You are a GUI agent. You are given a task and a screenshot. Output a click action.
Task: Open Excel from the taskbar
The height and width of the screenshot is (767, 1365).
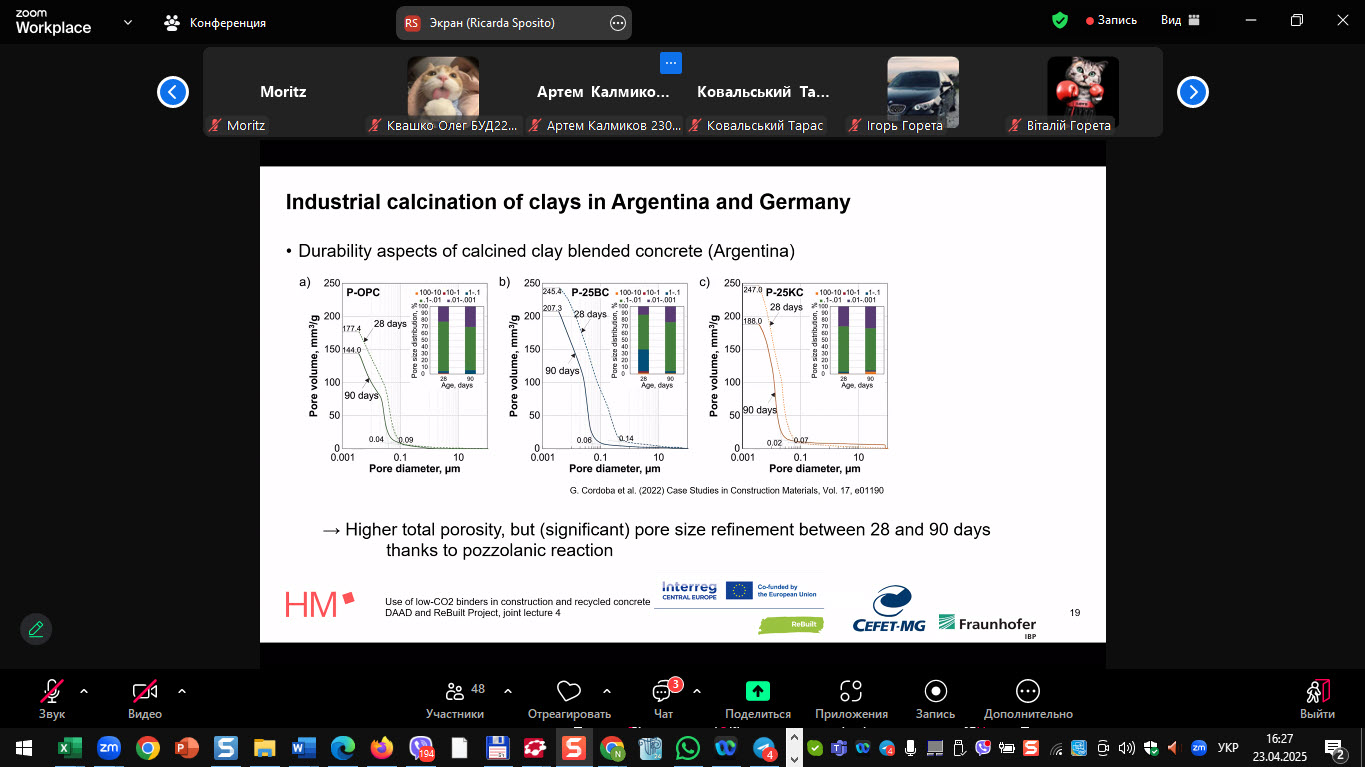click(x=70, y=748)
